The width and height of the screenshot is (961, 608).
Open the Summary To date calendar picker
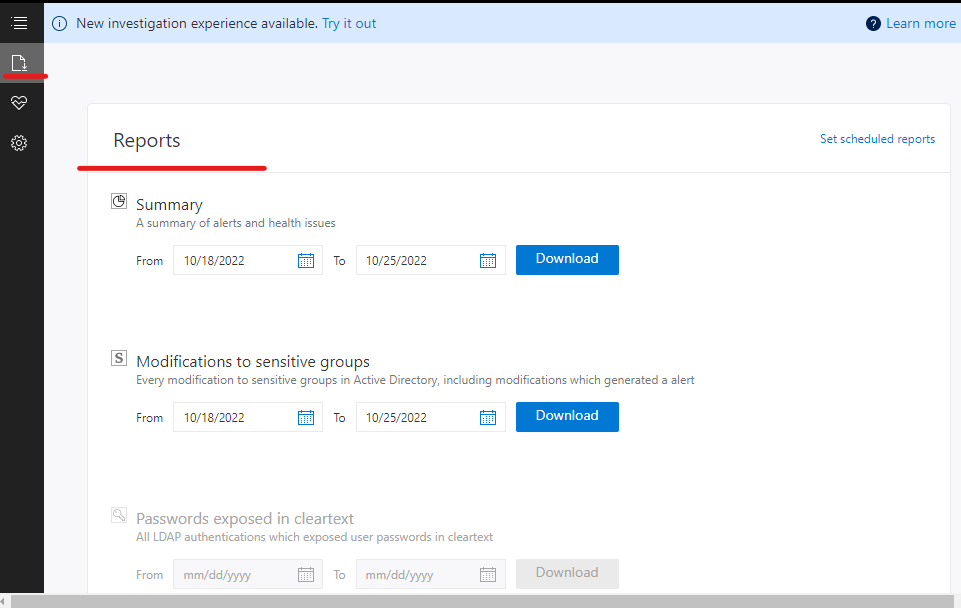coord(488,260)
